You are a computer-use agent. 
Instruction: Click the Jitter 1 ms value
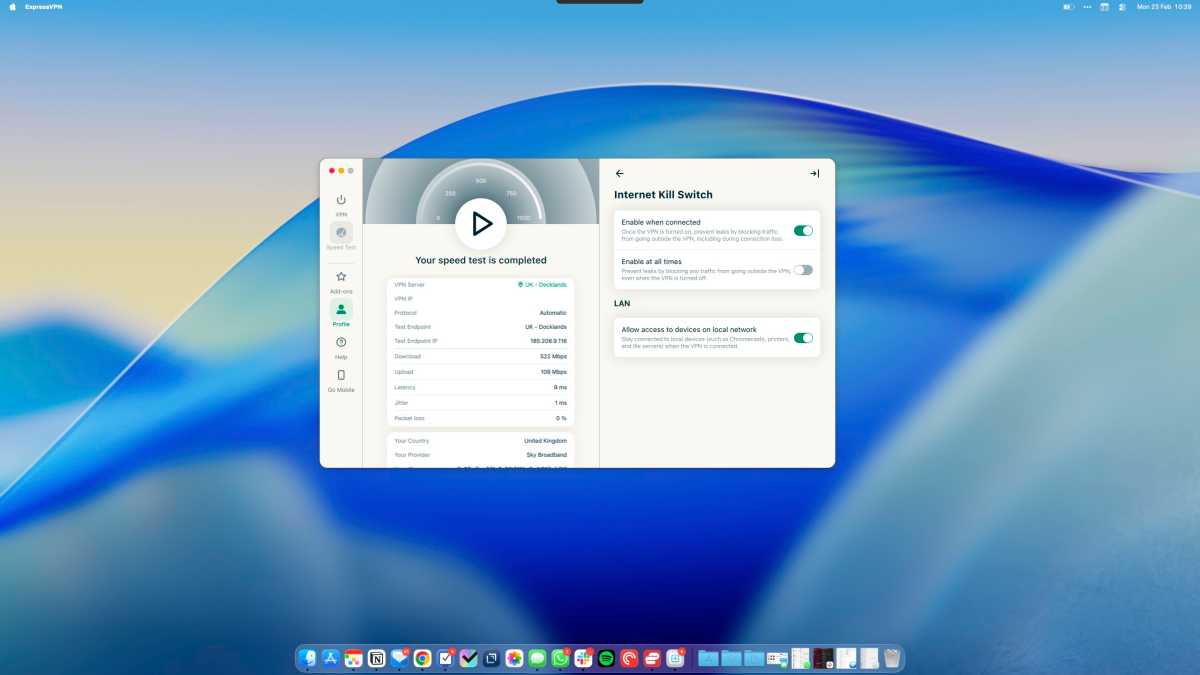tap(560, 403)
